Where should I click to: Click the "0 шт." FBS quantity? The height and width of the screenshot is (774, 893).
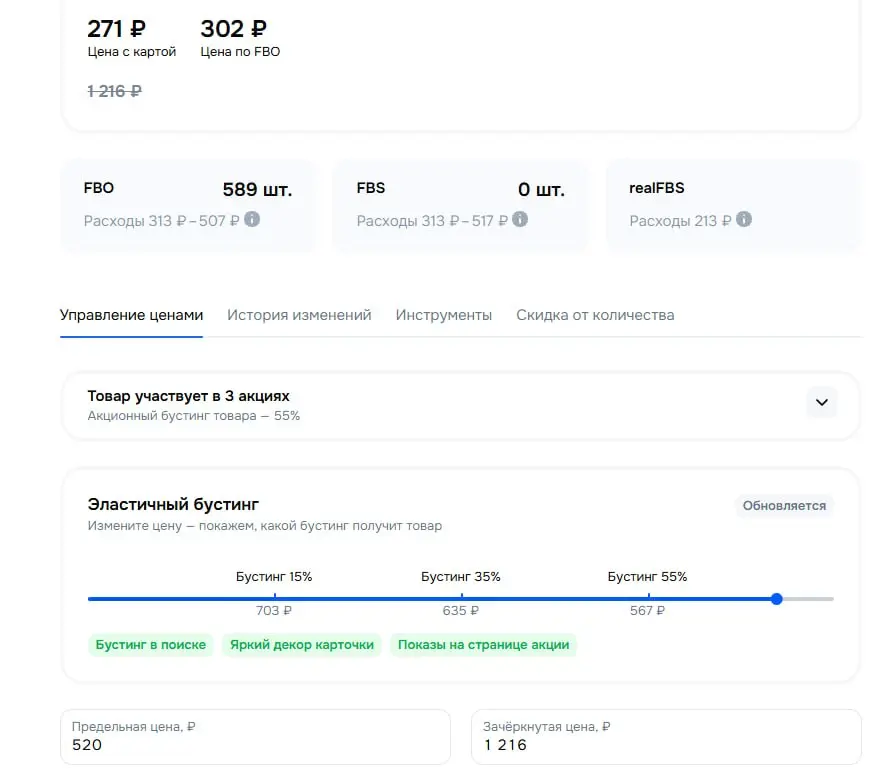coord(541,189)
